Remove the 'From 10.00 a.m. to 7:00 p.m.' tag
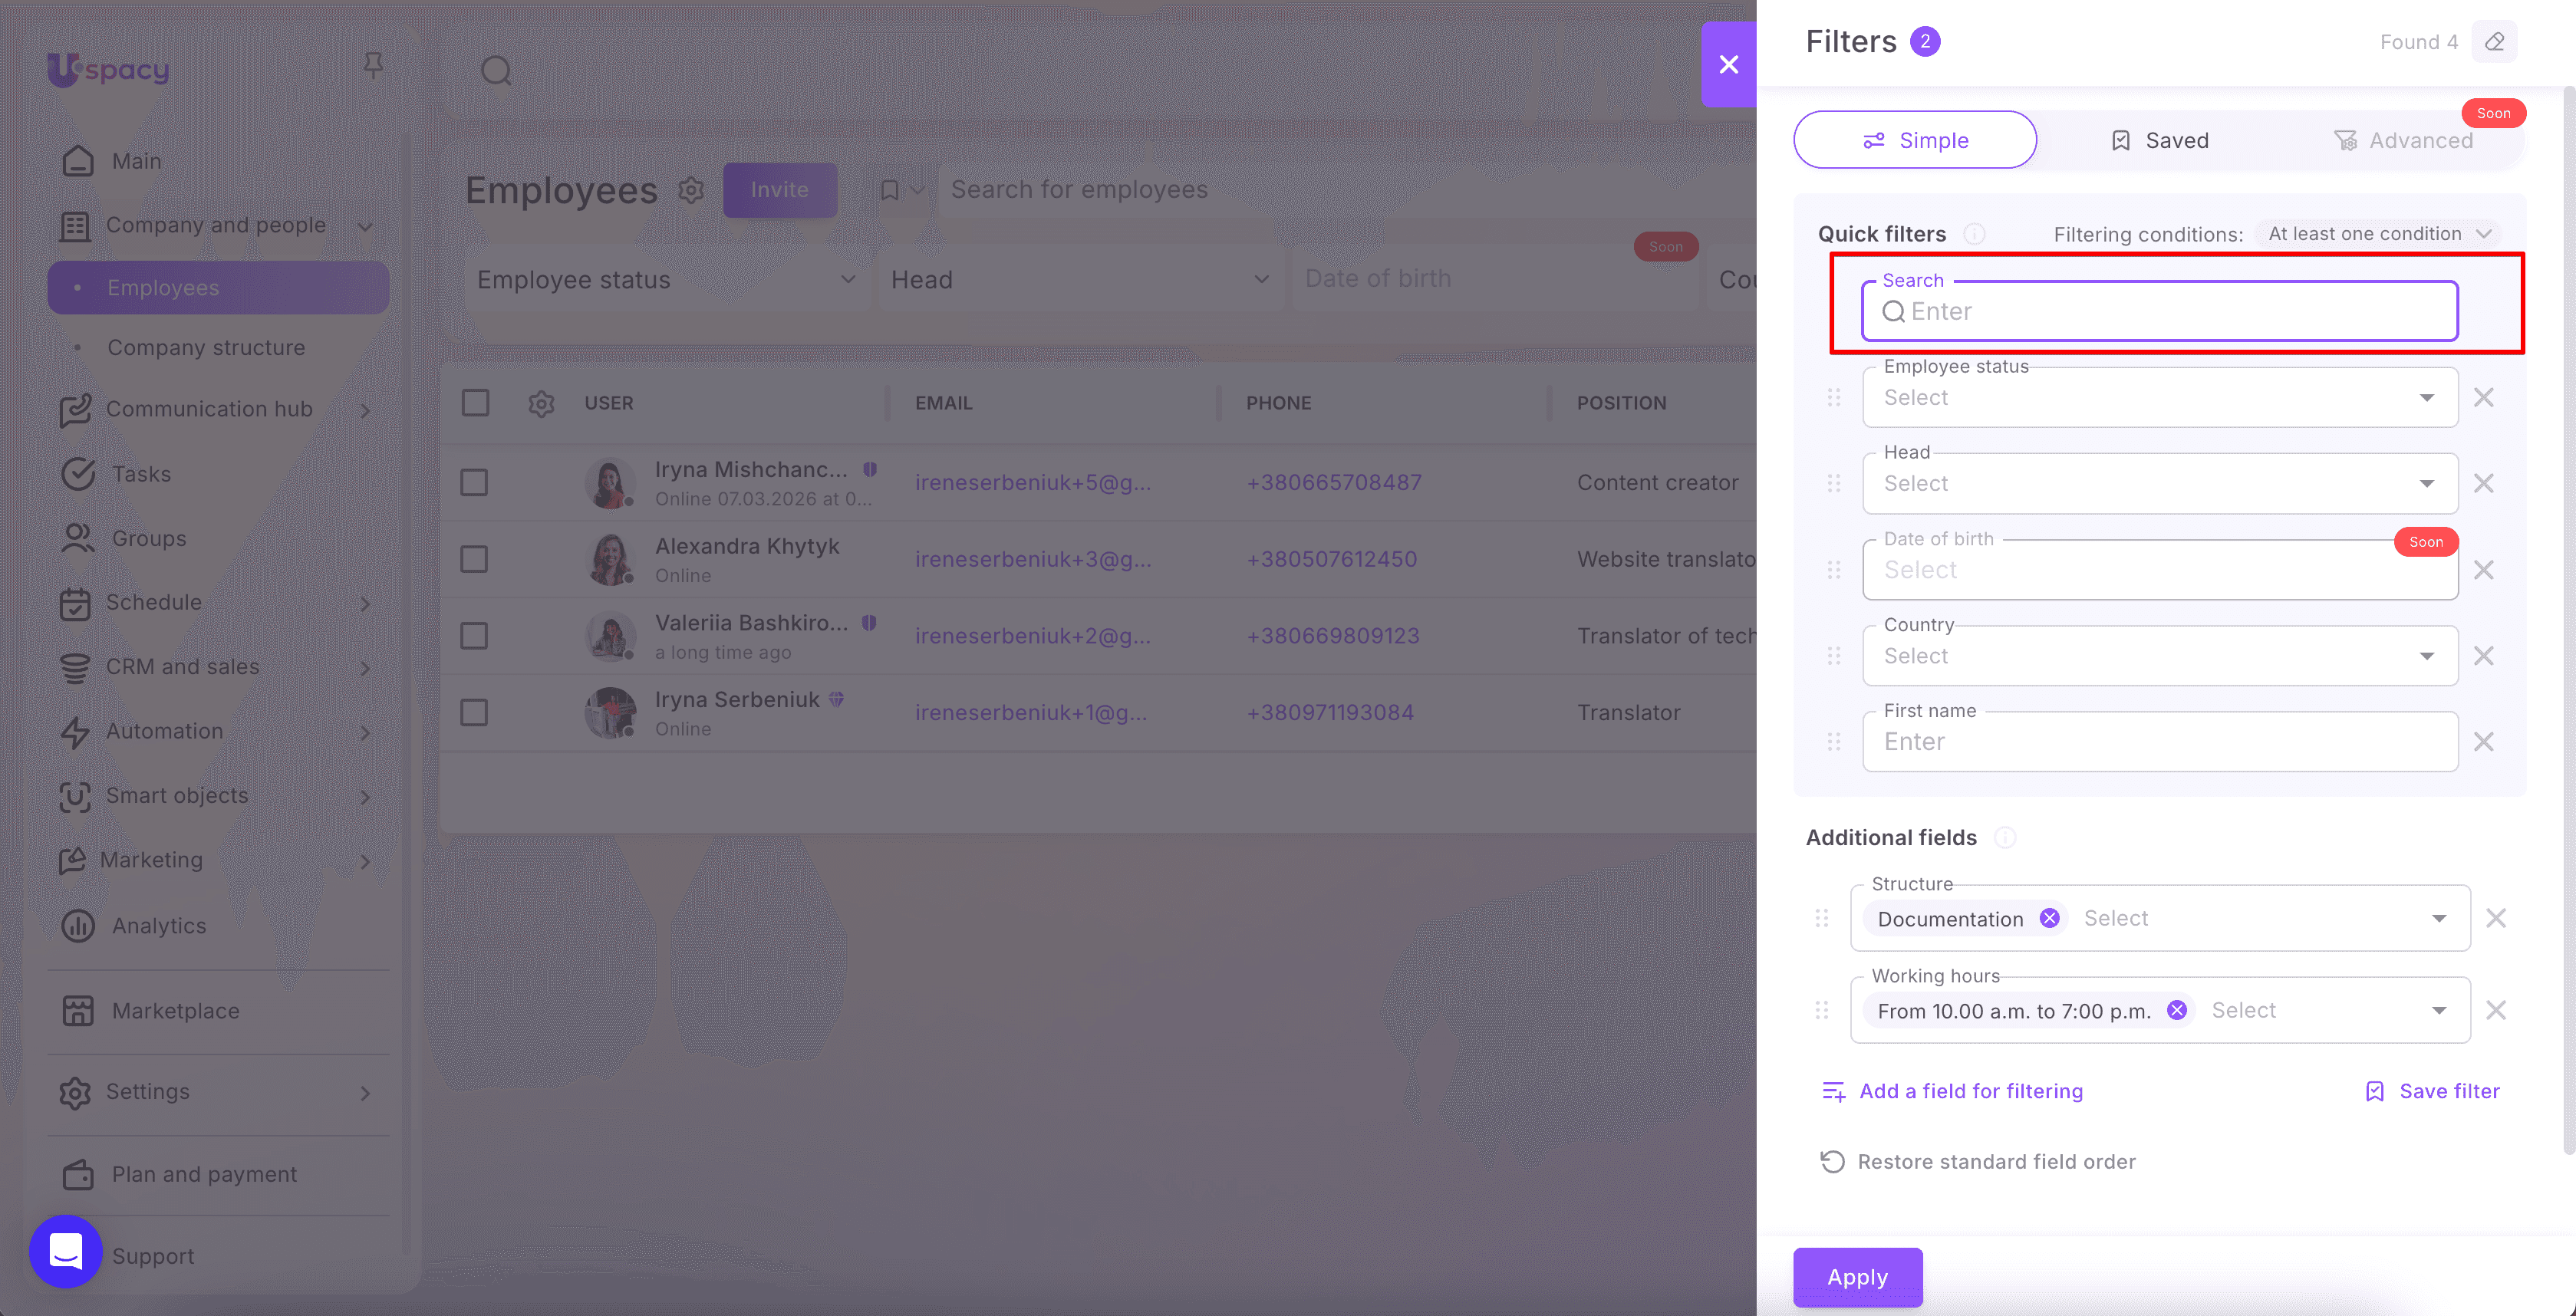 (2176, 1010)
